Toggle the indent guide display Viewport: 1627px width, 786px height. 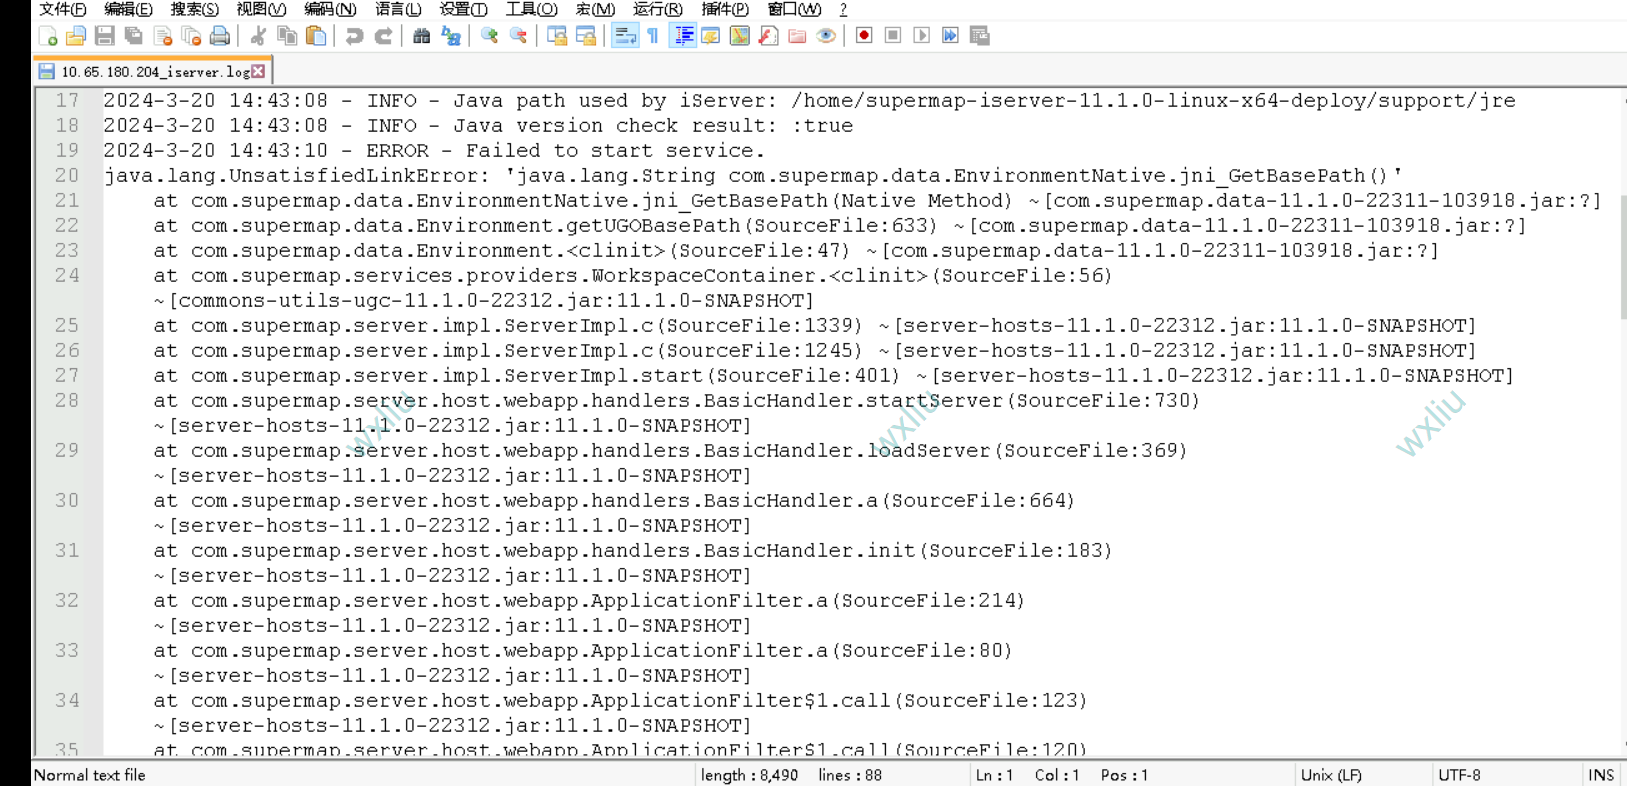click(683, 36)
